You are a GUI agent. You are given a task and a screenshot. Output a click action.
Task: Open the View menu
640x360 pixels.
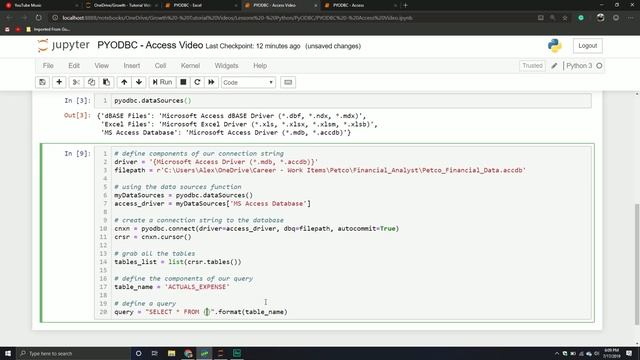[102, 66]
